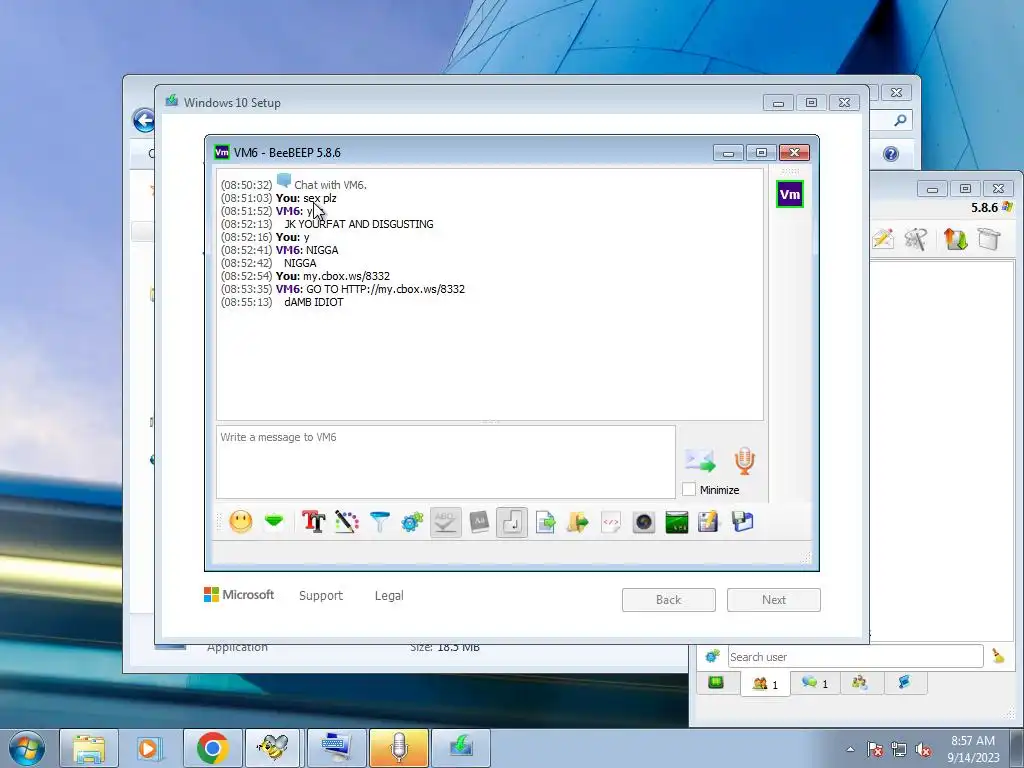Image resolution: width=1024 pixels, height=768 pixels.
Task: Record a voice message with orange microphone
Action: (x=744, y=460)
